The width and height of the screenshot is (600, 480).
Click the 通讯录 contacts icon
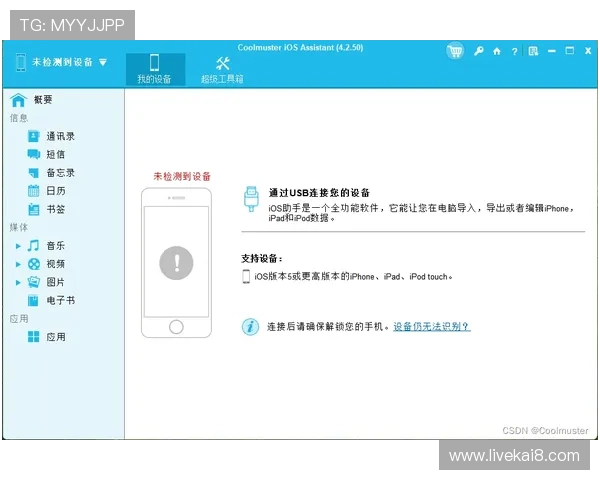pos(34,136)
